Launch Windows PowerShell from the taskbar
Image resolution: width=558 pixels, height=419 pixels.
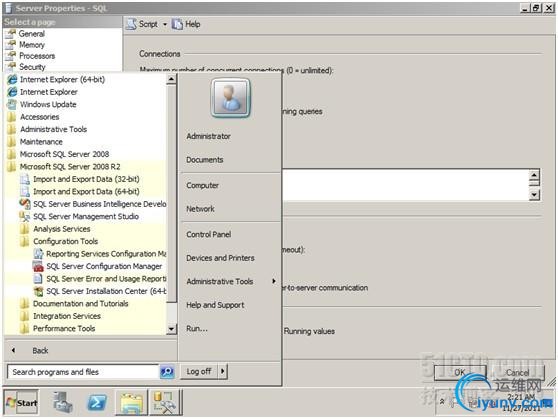[x=97, y=403]
